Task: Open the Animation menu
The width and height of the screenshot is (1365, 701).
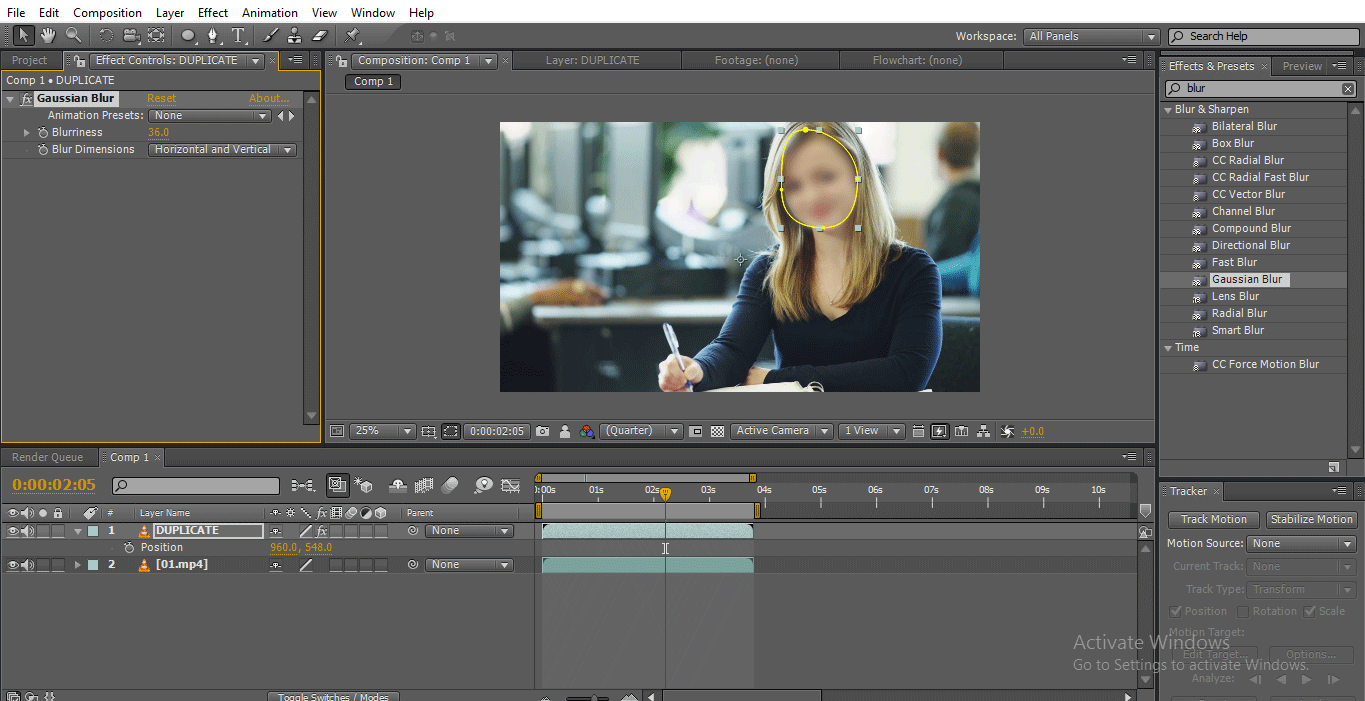Action: 269,12
